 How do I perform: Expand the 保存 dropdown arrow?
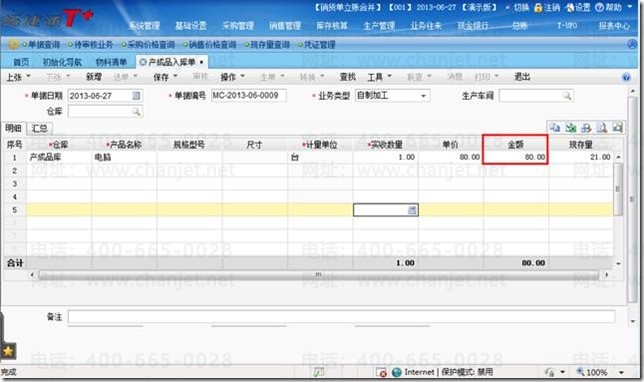pyautogui.click(x=175, y=76)
